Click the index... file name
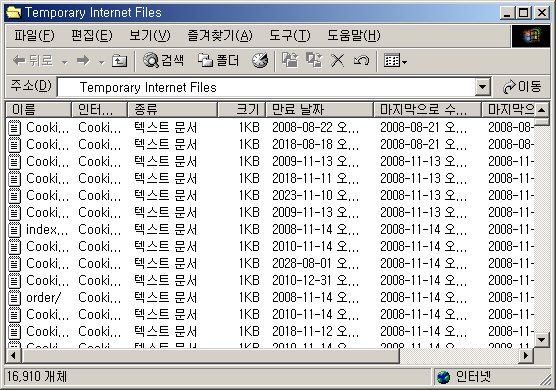Screen dimensions: 556x390 47,230
